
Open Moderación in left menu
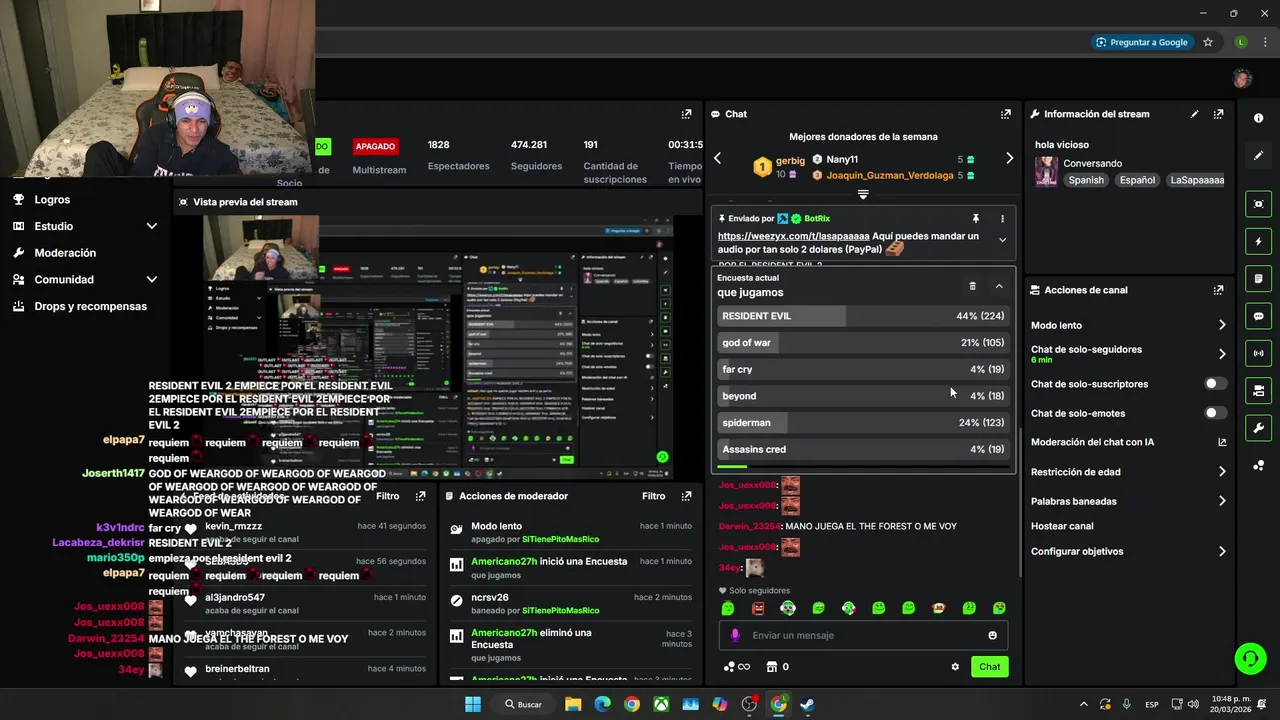65,253
